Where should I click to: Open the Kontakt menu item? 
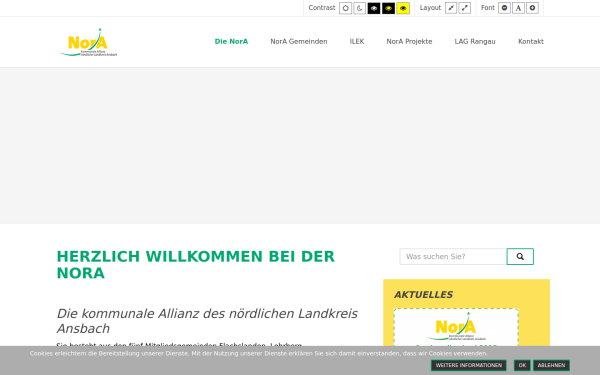(x=531, y=41)
